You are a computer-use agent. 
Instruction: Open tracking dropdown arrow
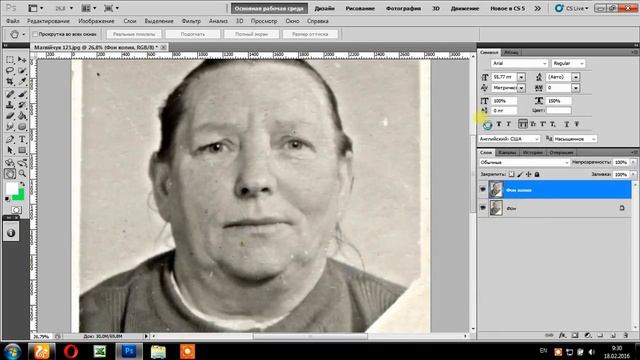tap(576, 88)
